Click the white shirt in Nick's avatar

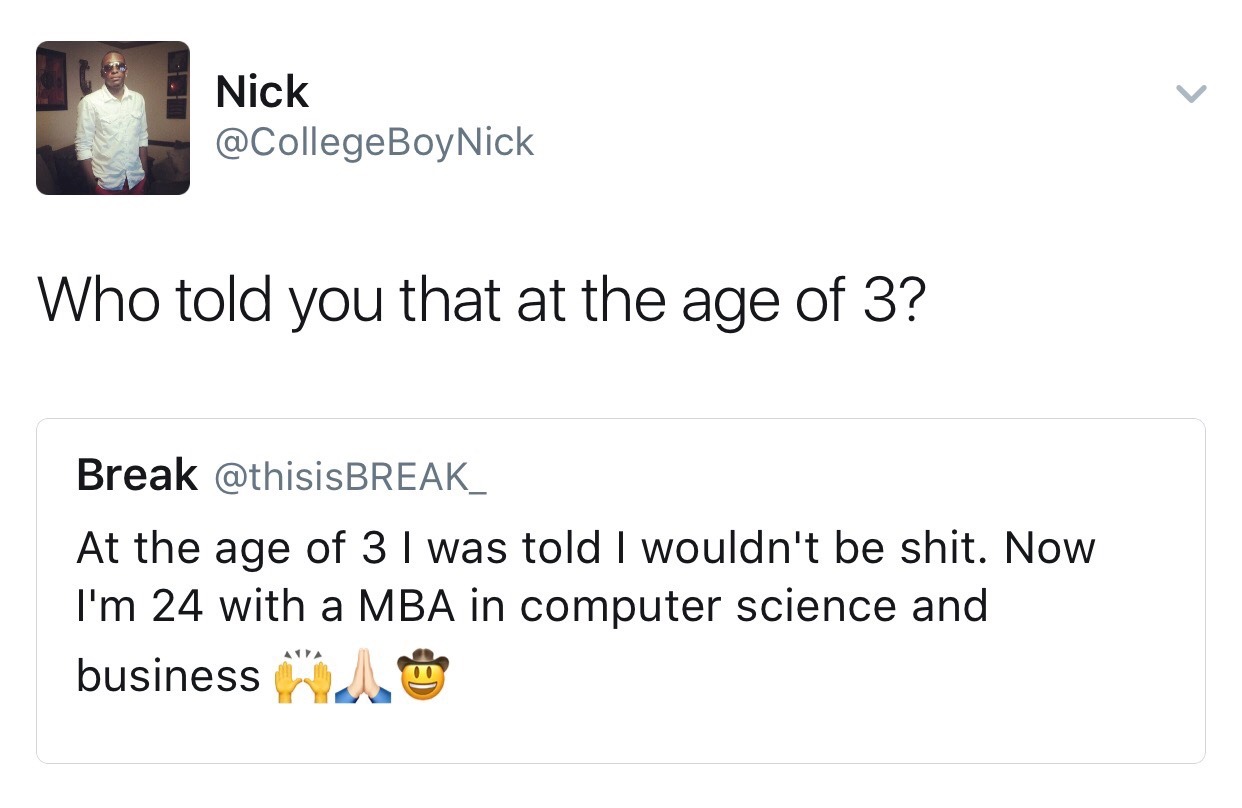(x=112, y=135)
